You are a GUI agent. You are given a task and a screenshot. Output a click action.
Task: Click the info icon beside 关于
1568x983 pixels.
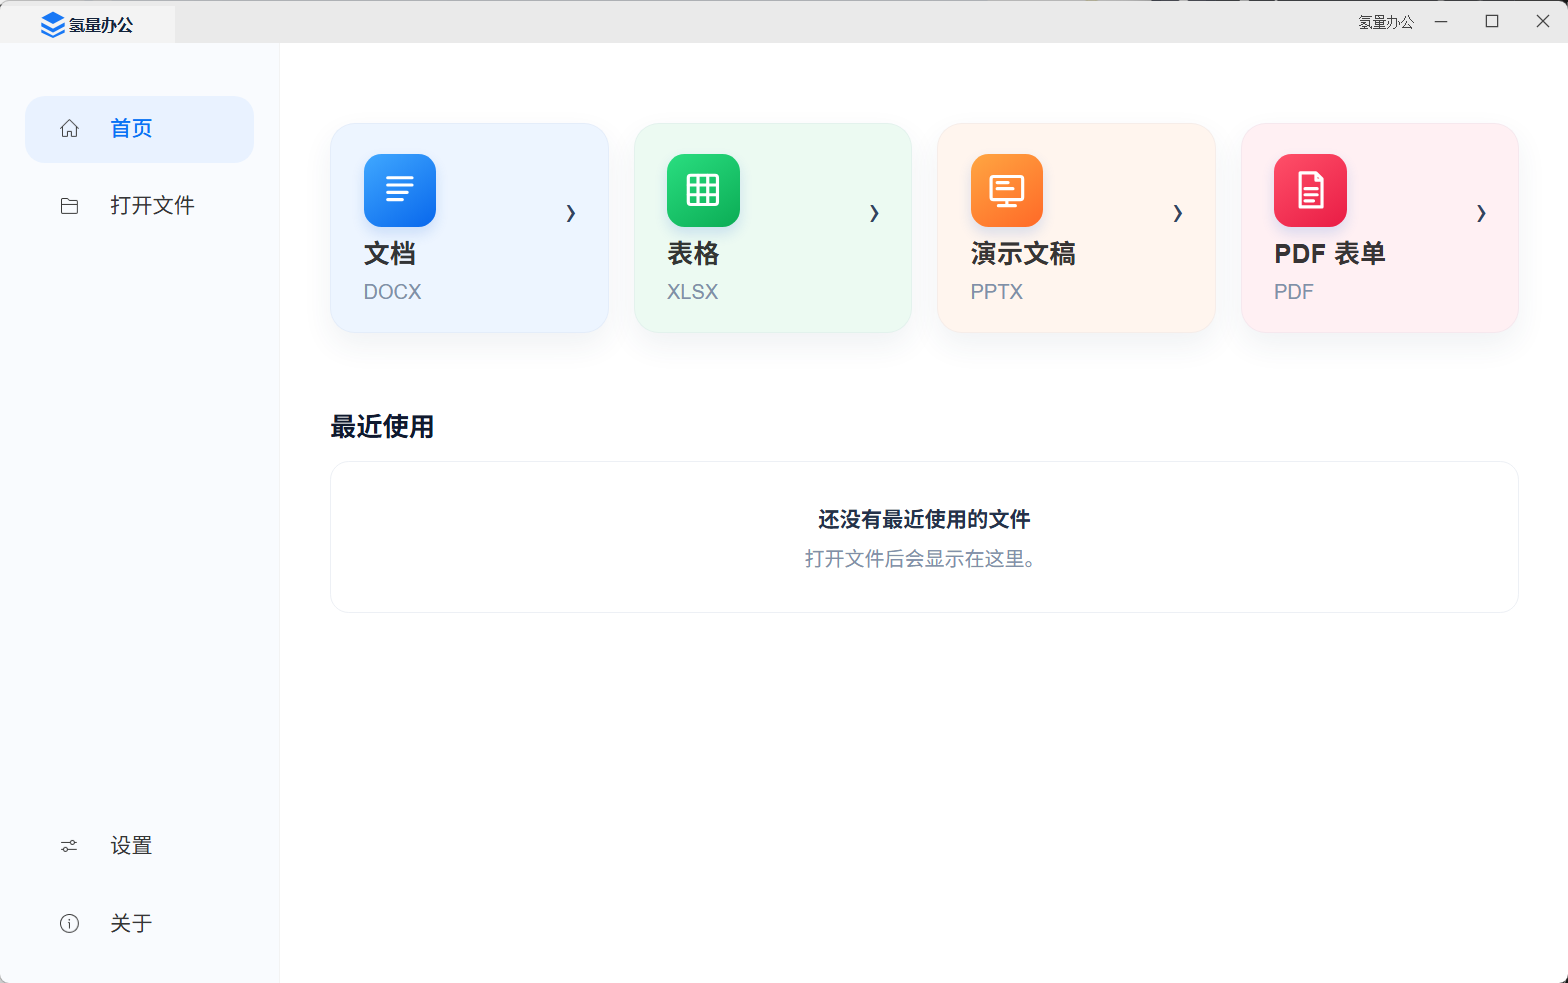[69, 923]
